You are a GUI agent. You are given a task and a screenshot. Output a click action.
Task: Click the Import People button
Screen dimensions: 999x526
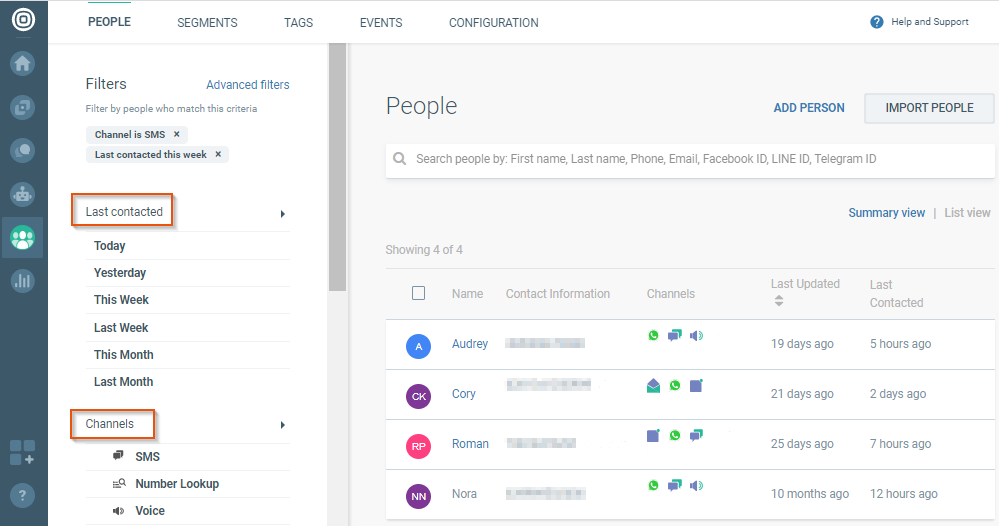(x=929, y=108)
